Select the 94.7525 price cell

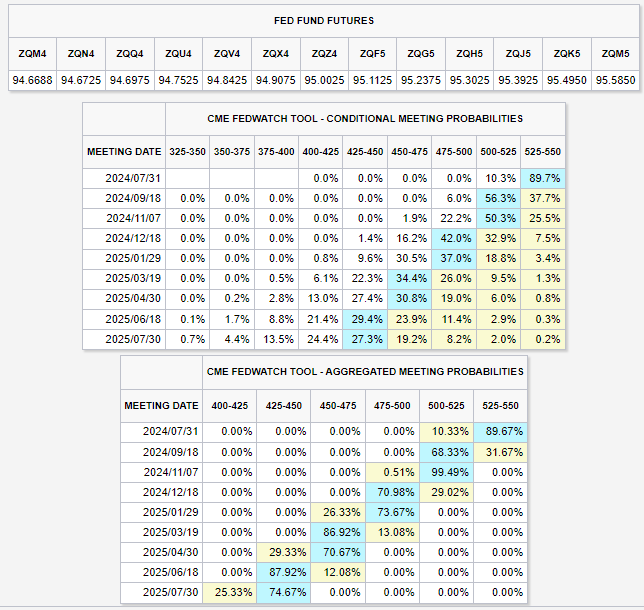click(x=178, y=80)
